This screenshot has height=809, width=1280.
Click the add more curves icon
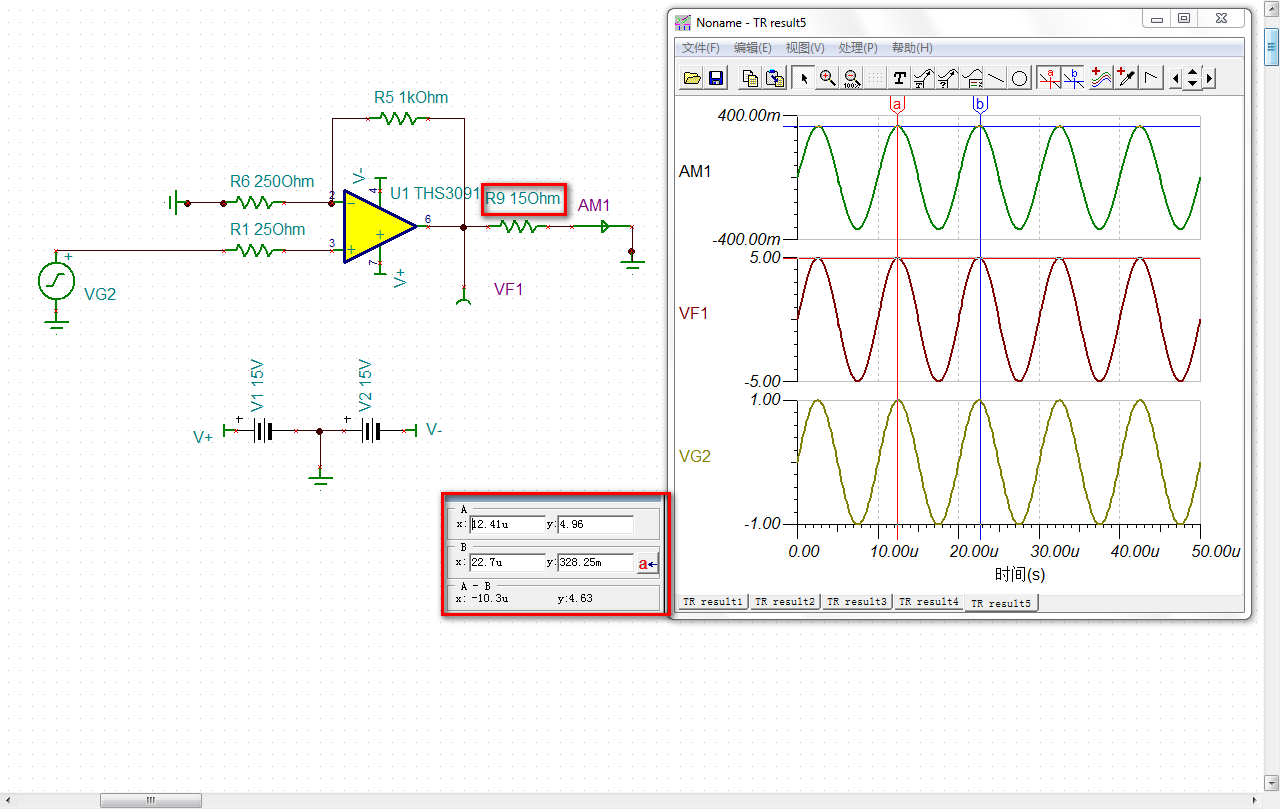[x=1101, y=78]
